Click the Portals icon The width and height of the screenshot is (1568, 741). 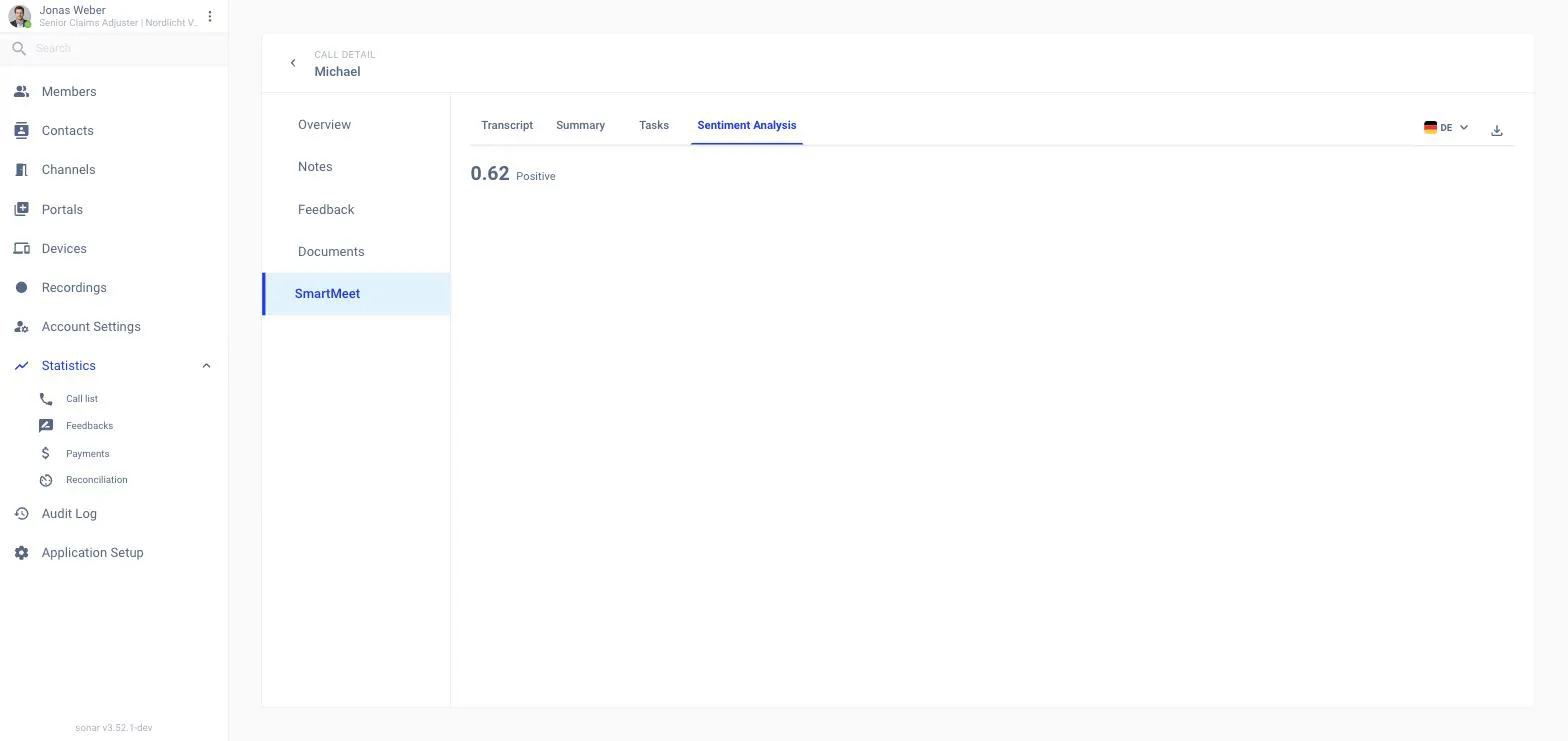[21, 210]
